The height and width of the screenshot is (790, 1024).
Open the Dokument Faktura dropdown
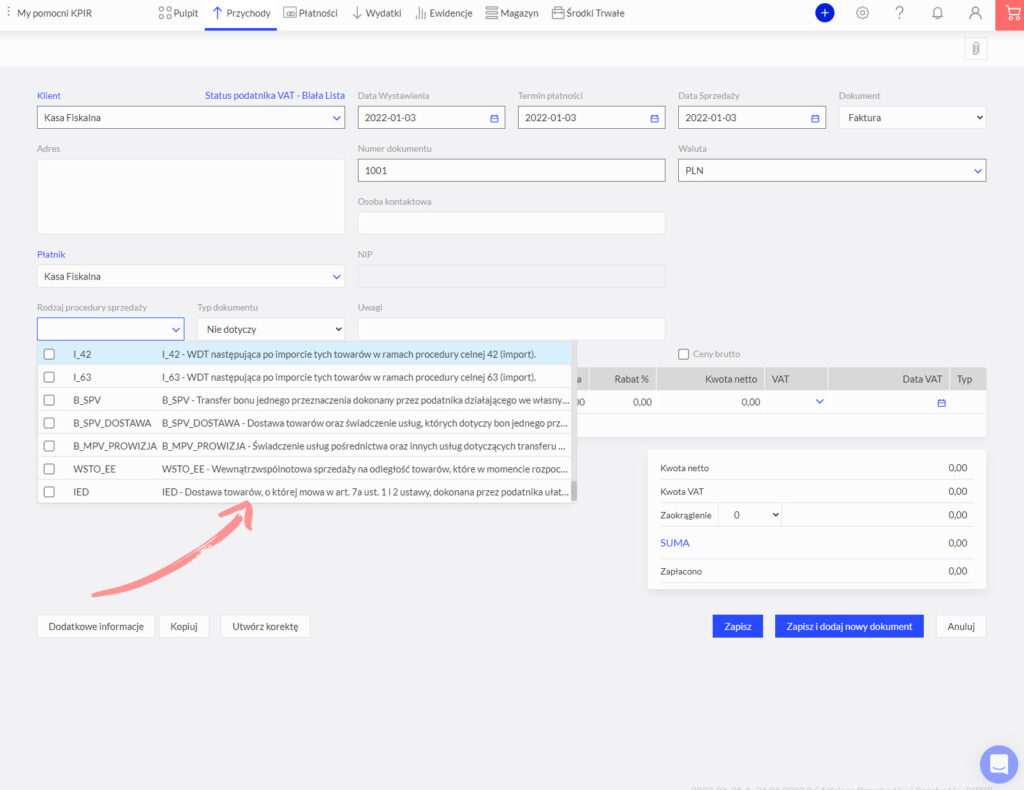[912, 118]
